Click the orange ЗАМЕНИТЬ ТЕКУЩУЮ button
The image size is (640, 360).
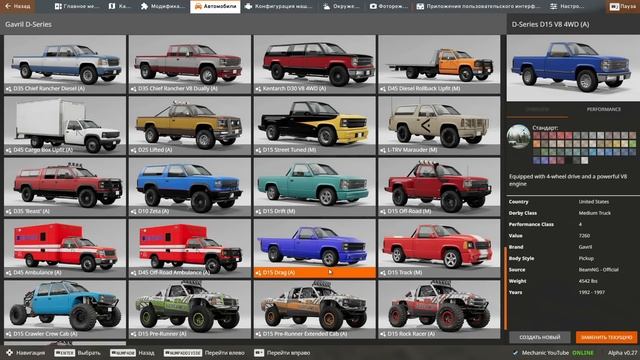coord(607,338)
